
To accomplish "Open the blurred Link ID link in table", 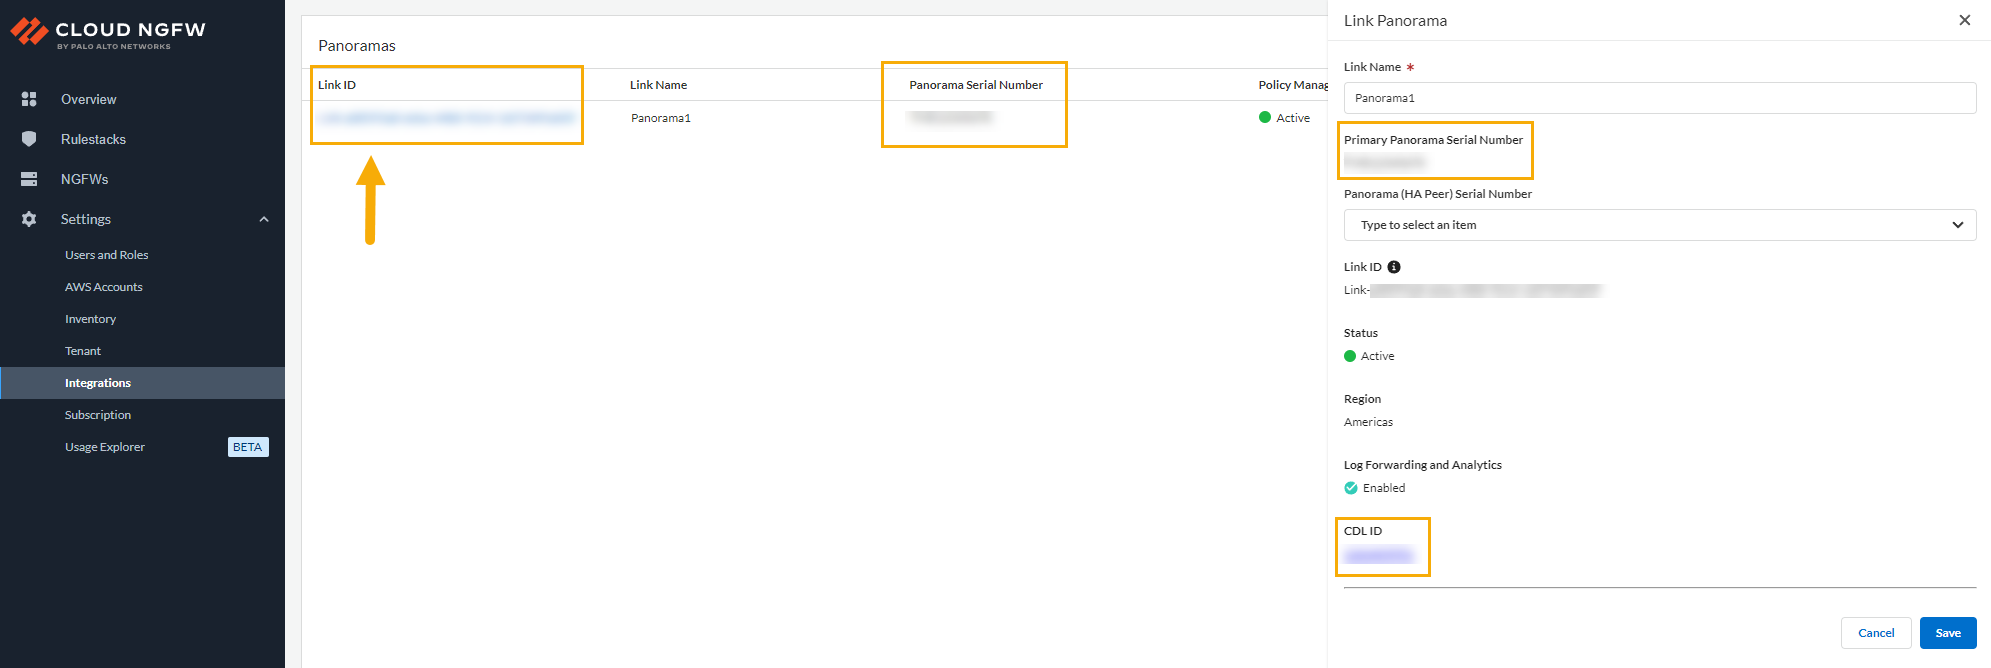I will 446,118.
